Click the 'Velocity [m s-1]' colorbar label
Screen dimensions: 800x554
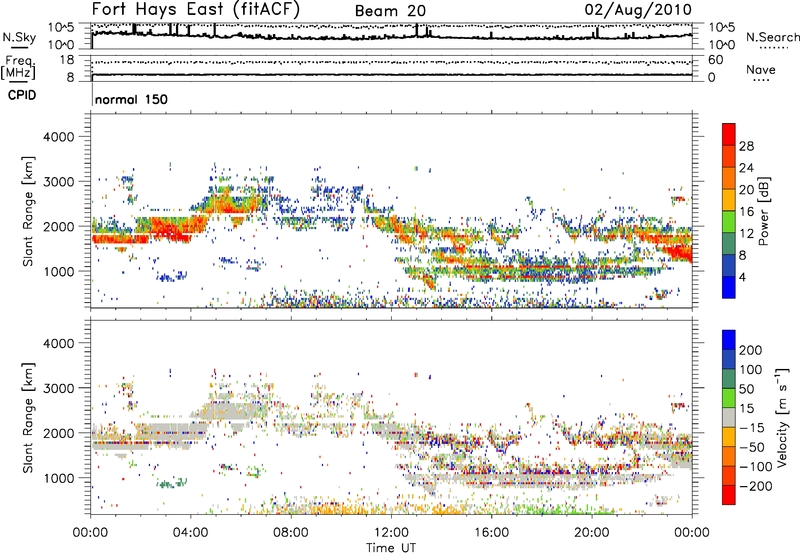coord(781,417)
